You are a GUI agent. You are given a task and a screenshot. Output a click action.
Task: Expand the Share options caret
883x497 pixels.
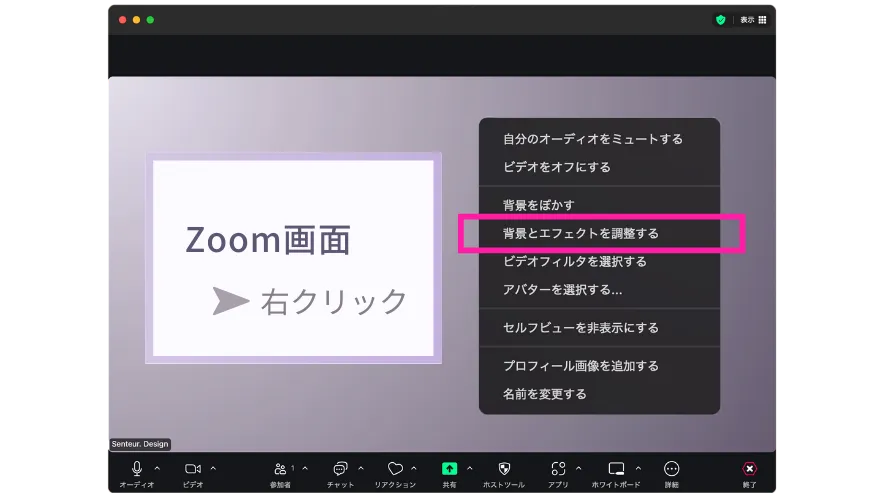coord(470,468)
